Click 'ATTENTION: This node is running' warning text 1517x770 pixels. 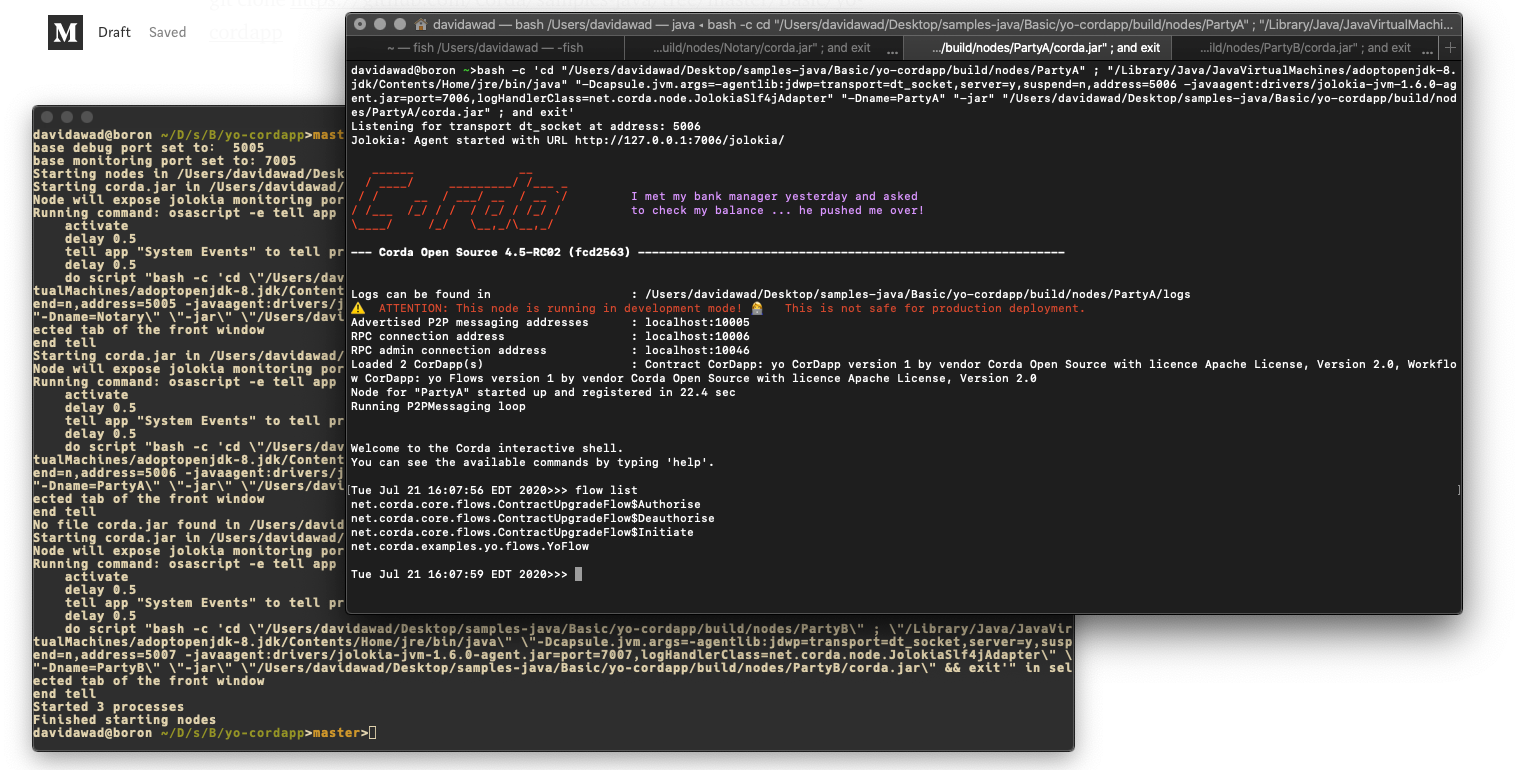[x=560, y=308]
